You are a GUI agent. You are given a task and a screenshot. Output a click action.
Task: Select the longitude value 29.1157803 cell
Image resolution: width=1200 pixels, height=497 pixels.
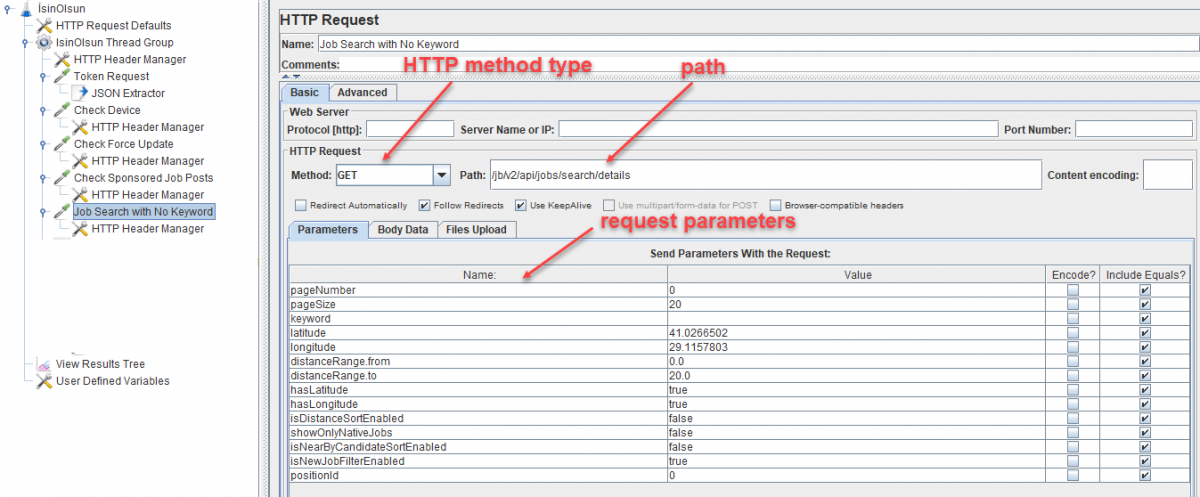tap(857, 346)
